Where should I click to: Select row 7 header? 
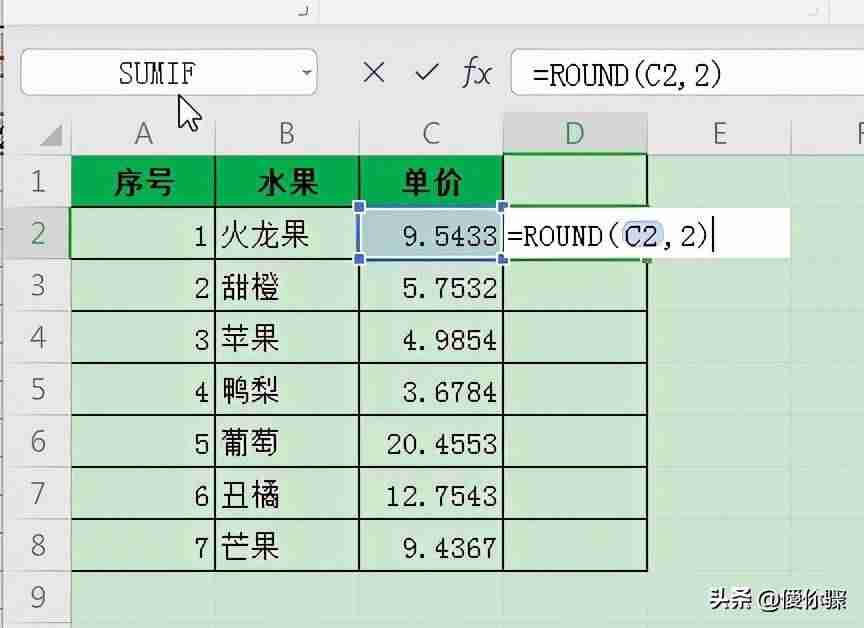click(x=37, y=492)
